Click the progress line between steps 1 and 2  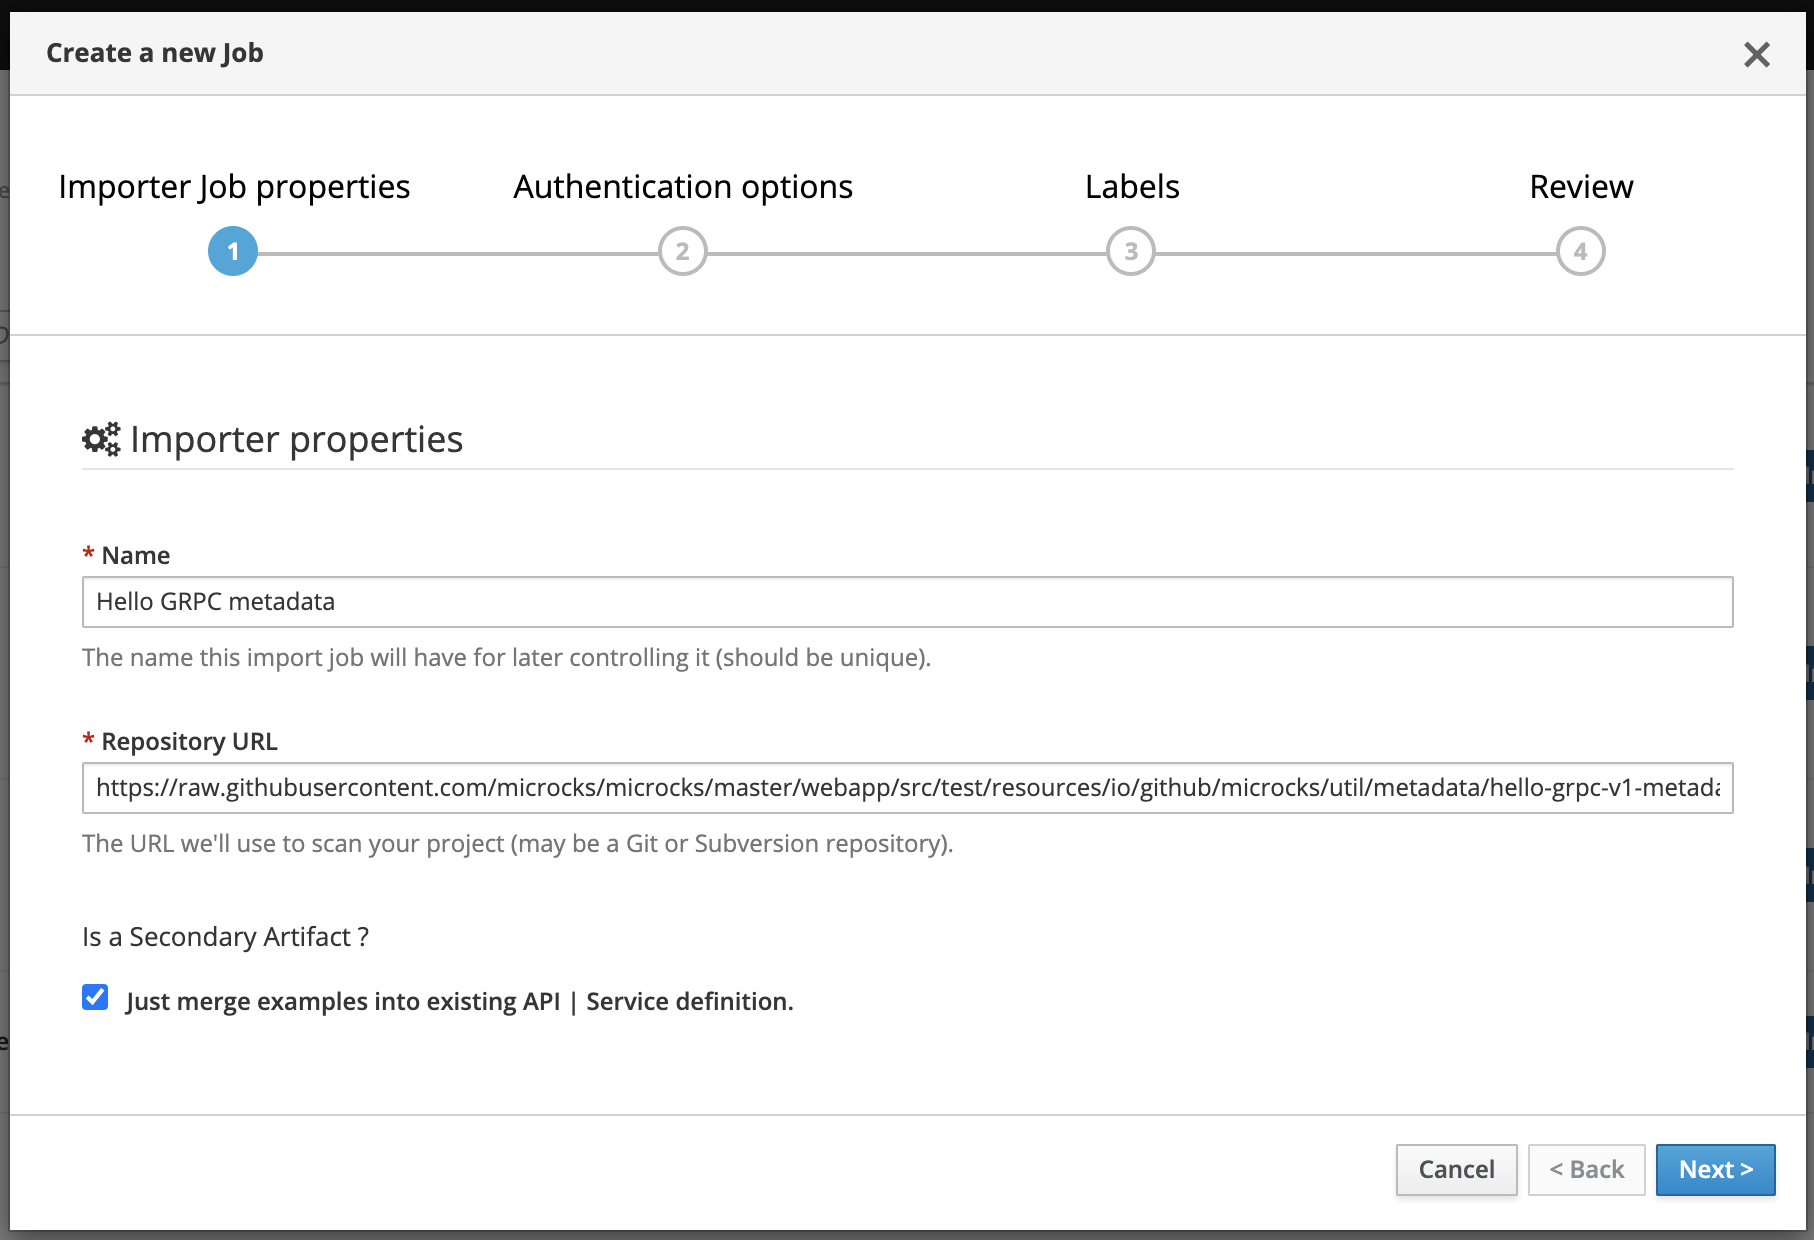(x=455, y=252)
